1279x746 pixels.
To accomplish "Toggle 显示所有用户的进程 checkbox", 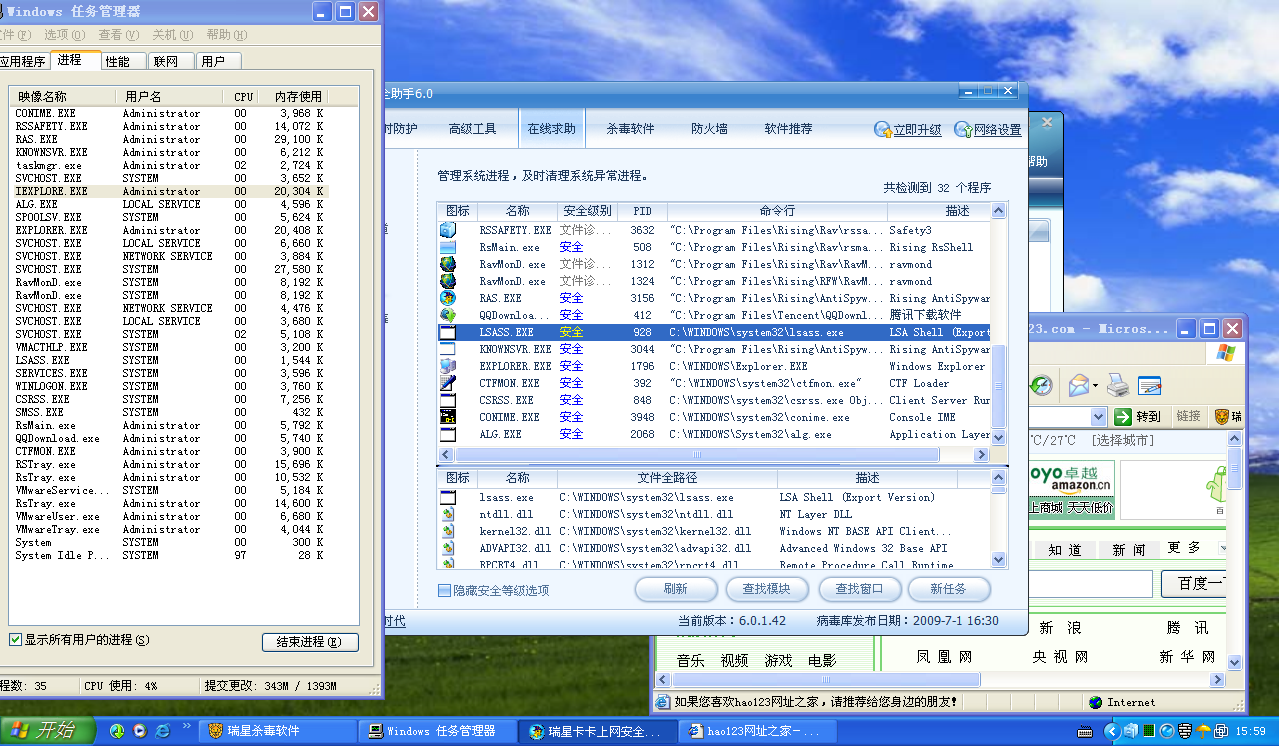I will point(15,640).
